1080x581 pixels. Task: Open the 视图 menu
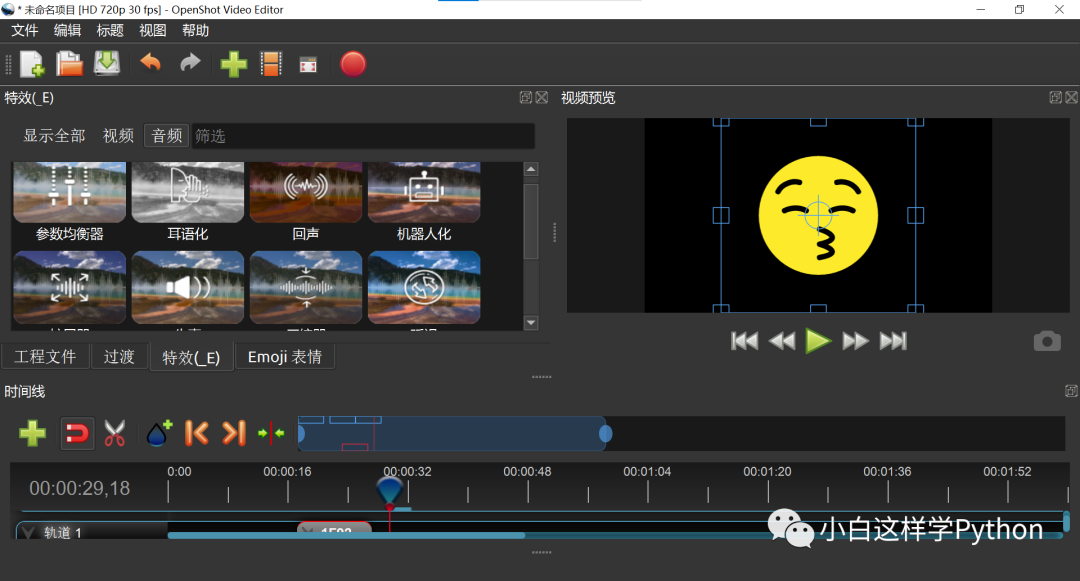pos(153,30)
